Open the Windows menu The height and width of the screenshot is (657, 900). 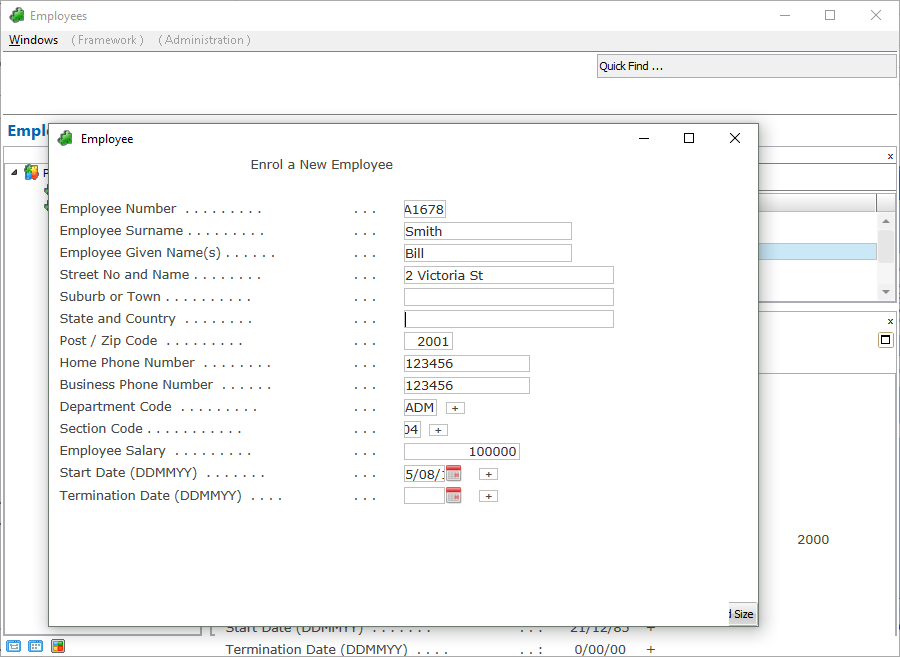click(33, 40)
